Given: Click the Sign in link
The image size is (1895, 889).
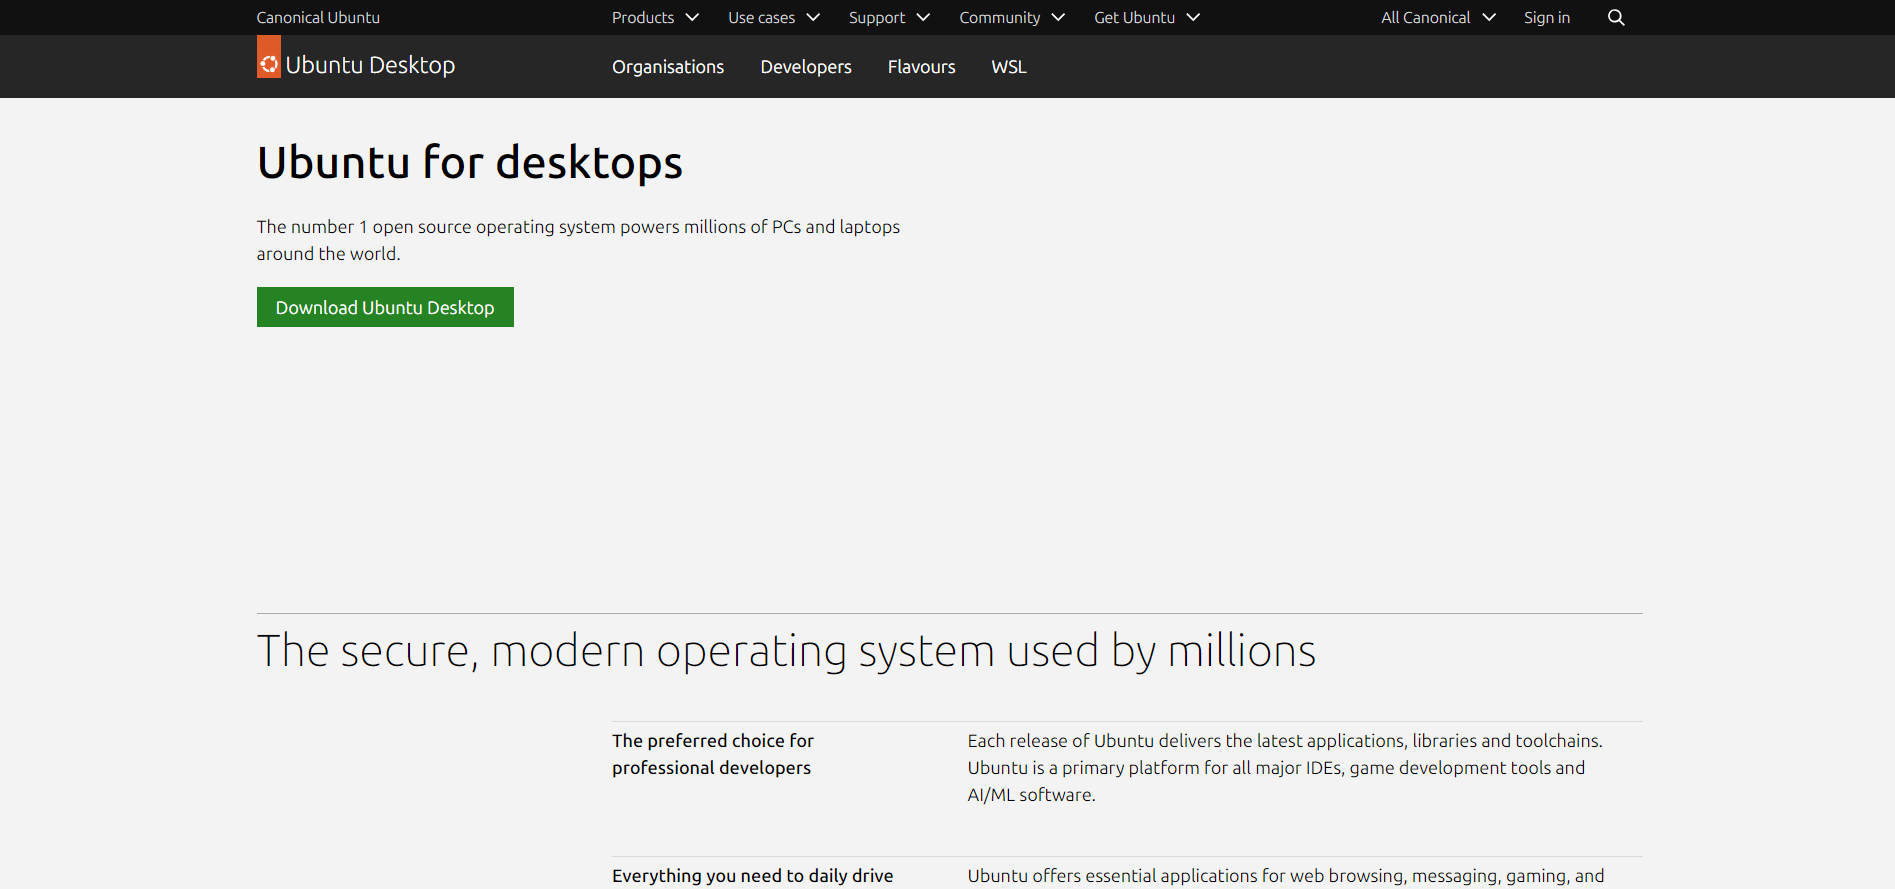Looking at the screenshot, I should pos(1547,18).
